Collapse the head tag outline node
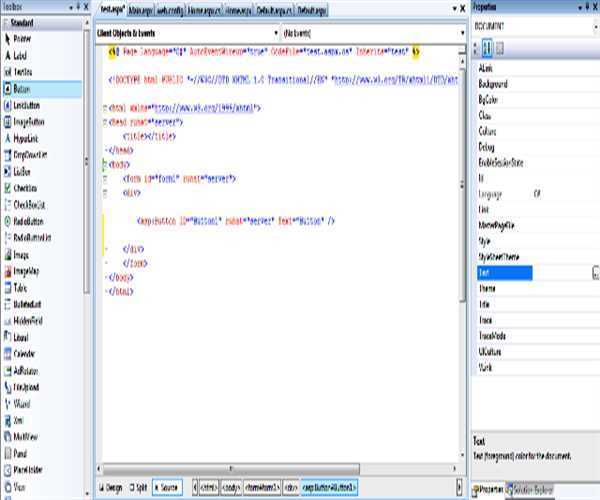 105,122
